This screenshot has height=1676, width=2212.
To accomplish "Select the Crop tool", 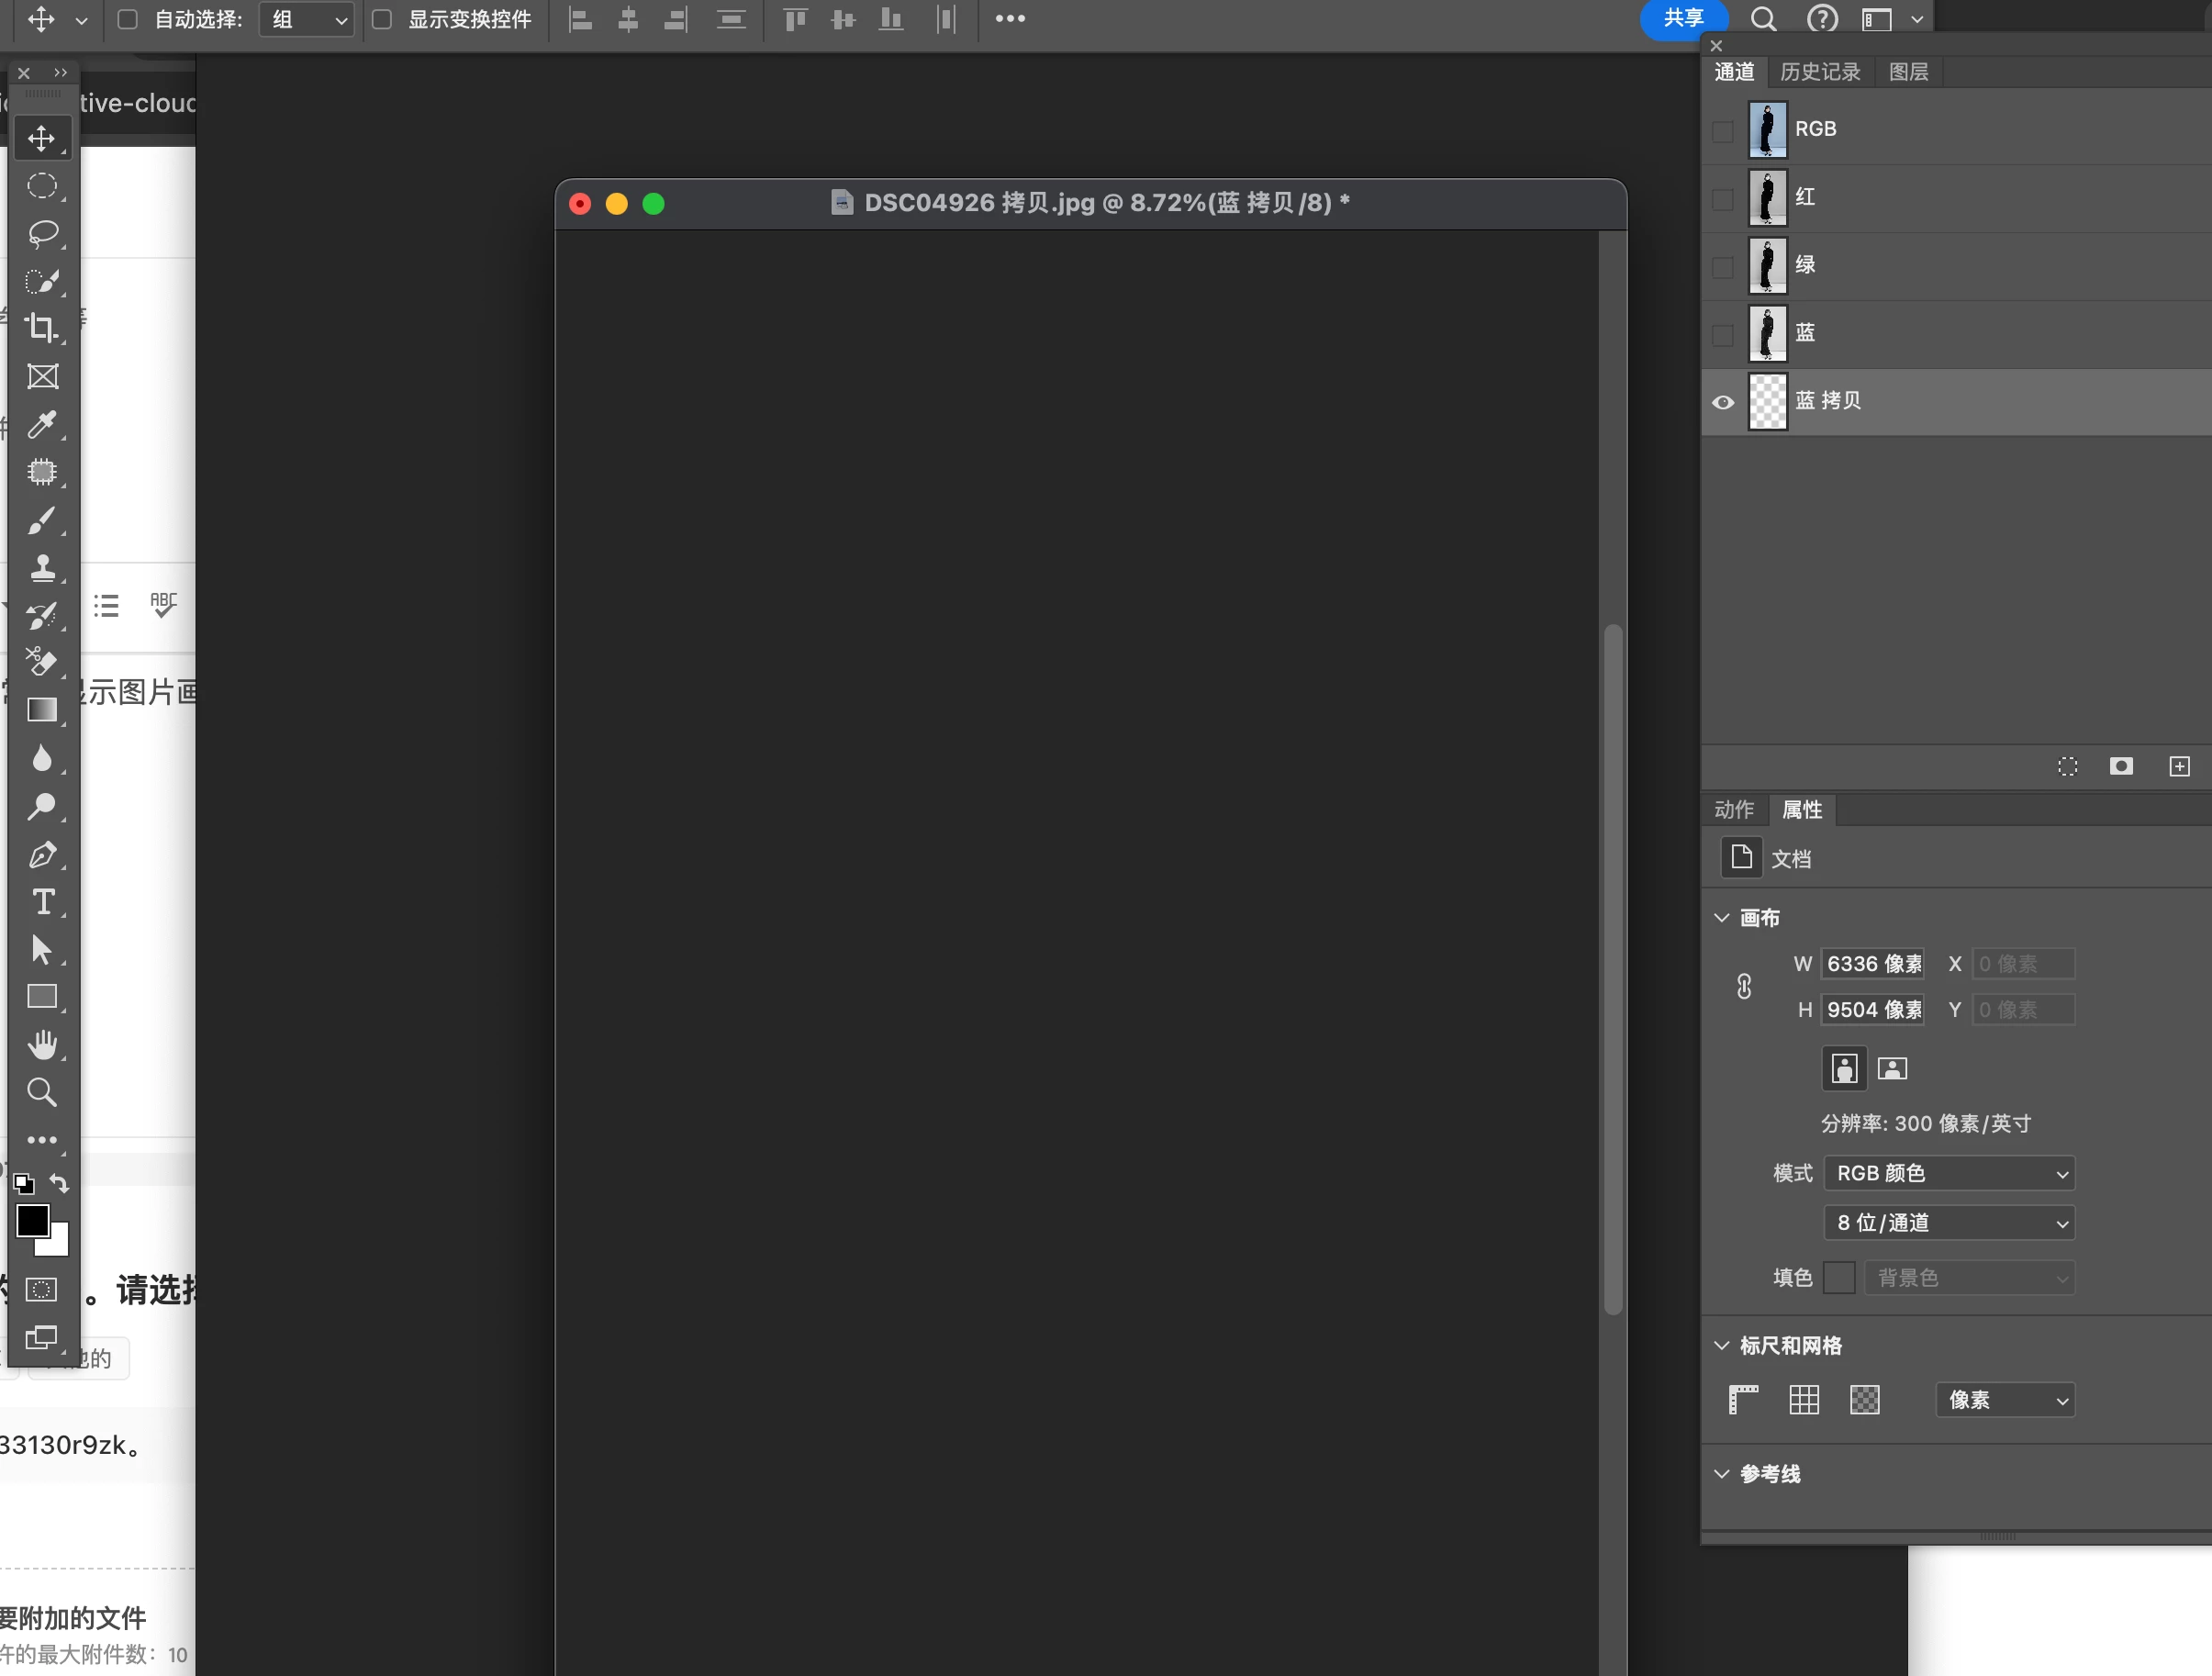I will [x=42, y=328].
